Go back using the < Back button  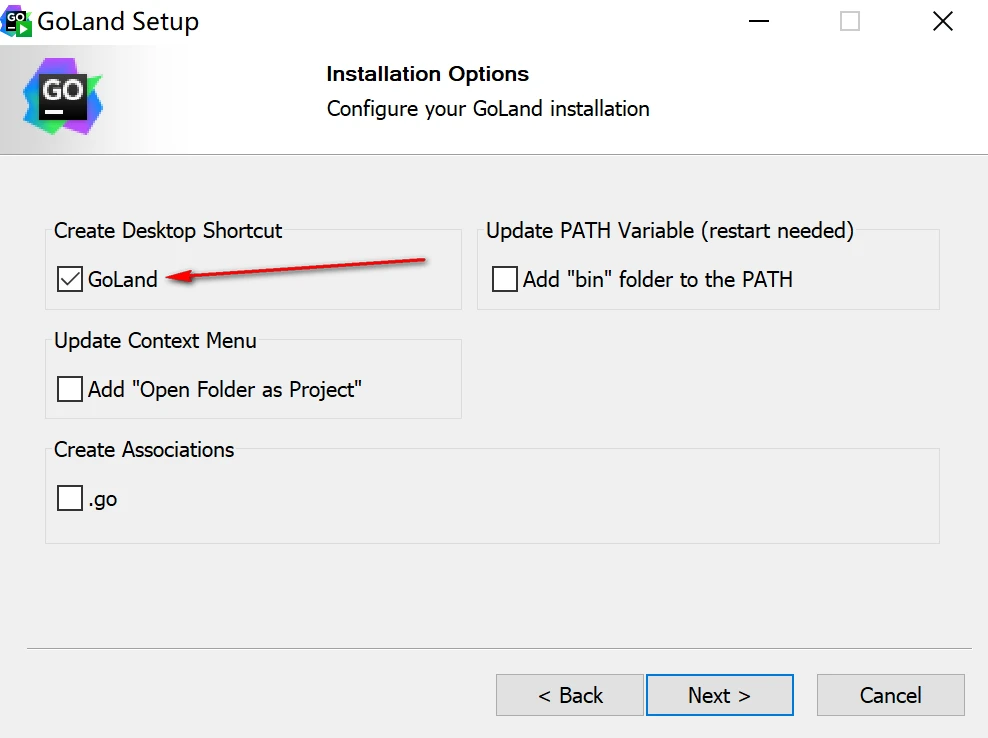(x=570, y=695)
